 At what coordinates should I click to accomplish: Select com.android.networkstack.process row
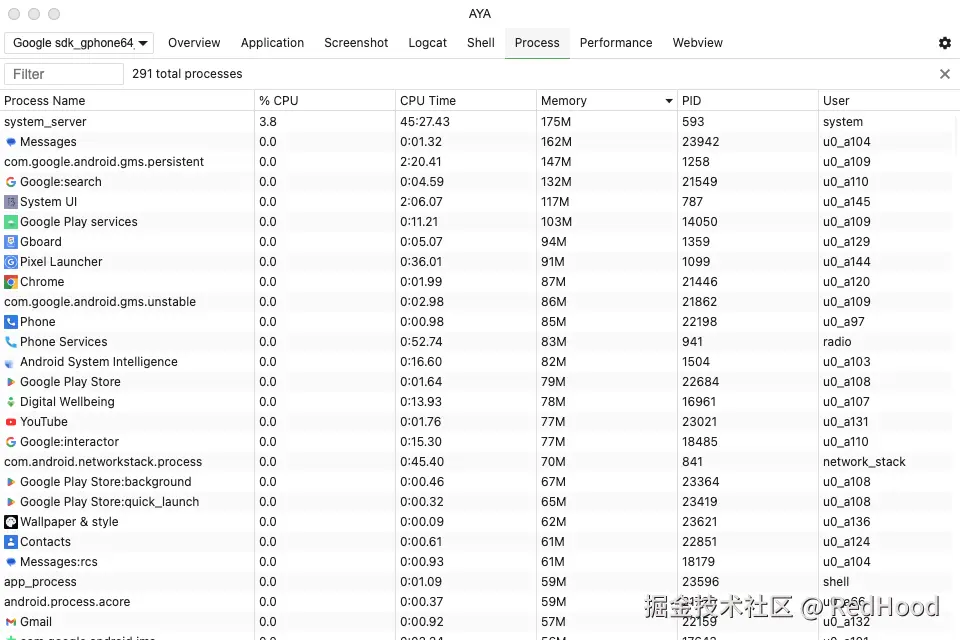[480, 462]
